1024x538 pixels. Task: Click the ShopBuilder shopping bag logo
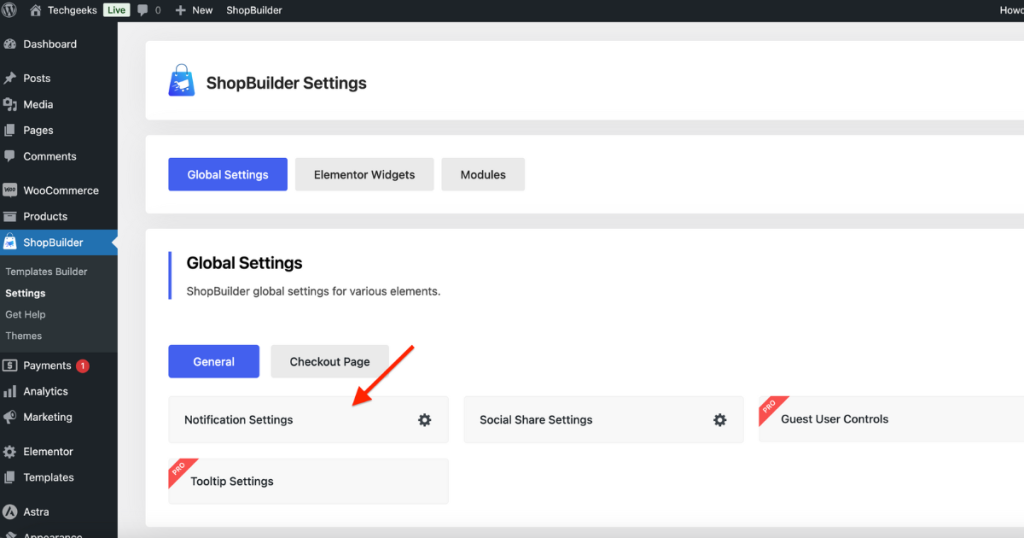pos(182,80)
